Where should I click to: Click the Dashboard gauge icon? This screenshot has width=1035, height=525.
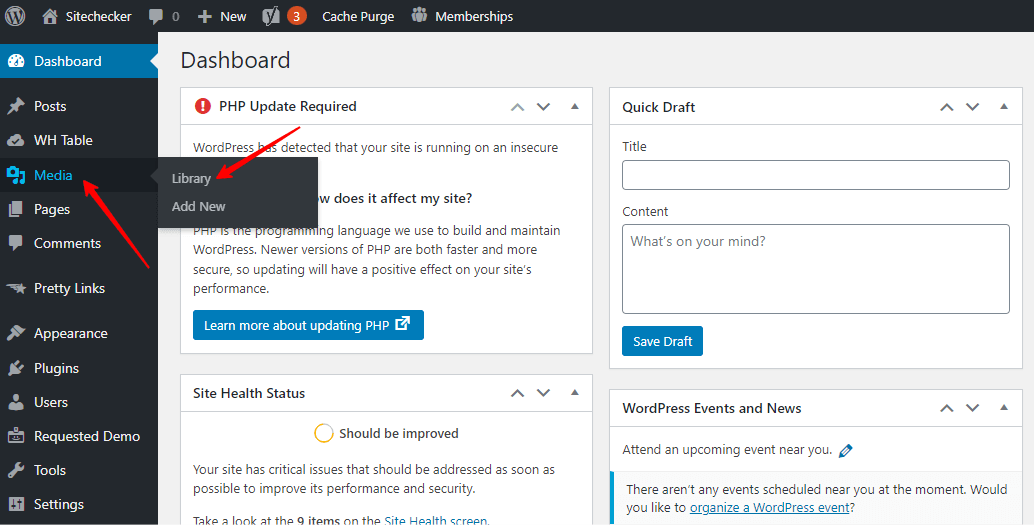pos(17,61)
